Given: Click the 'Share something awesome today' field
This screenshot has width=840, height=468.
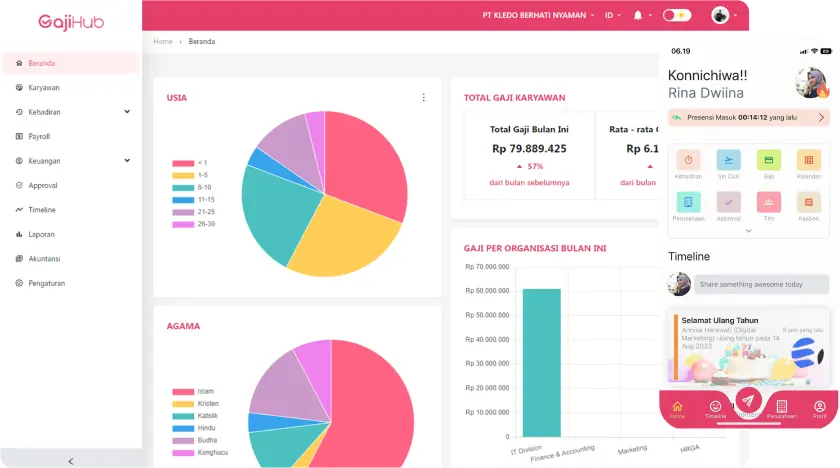Looking at the screenshot, I should click(761, 284).
